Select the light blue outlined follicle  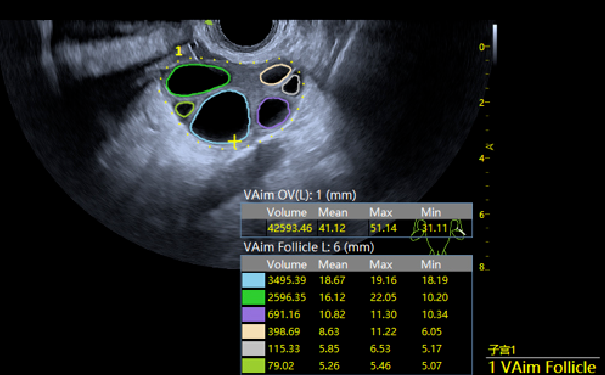pyautogui.click(x=221, y=117)
